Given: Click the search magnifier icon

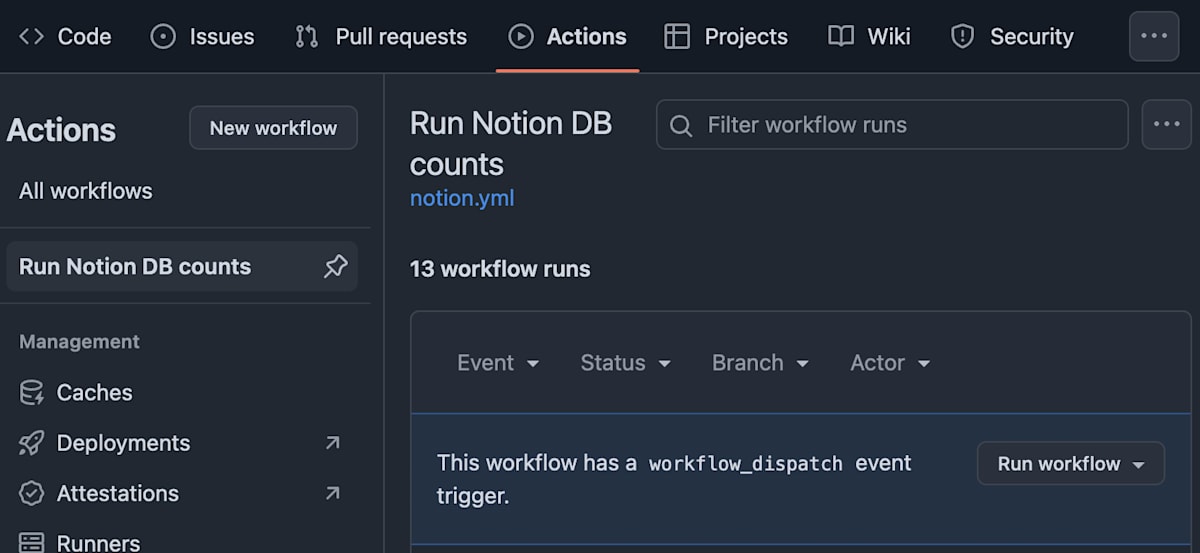Looking at the screenshot, I should (x=681, y=126).
